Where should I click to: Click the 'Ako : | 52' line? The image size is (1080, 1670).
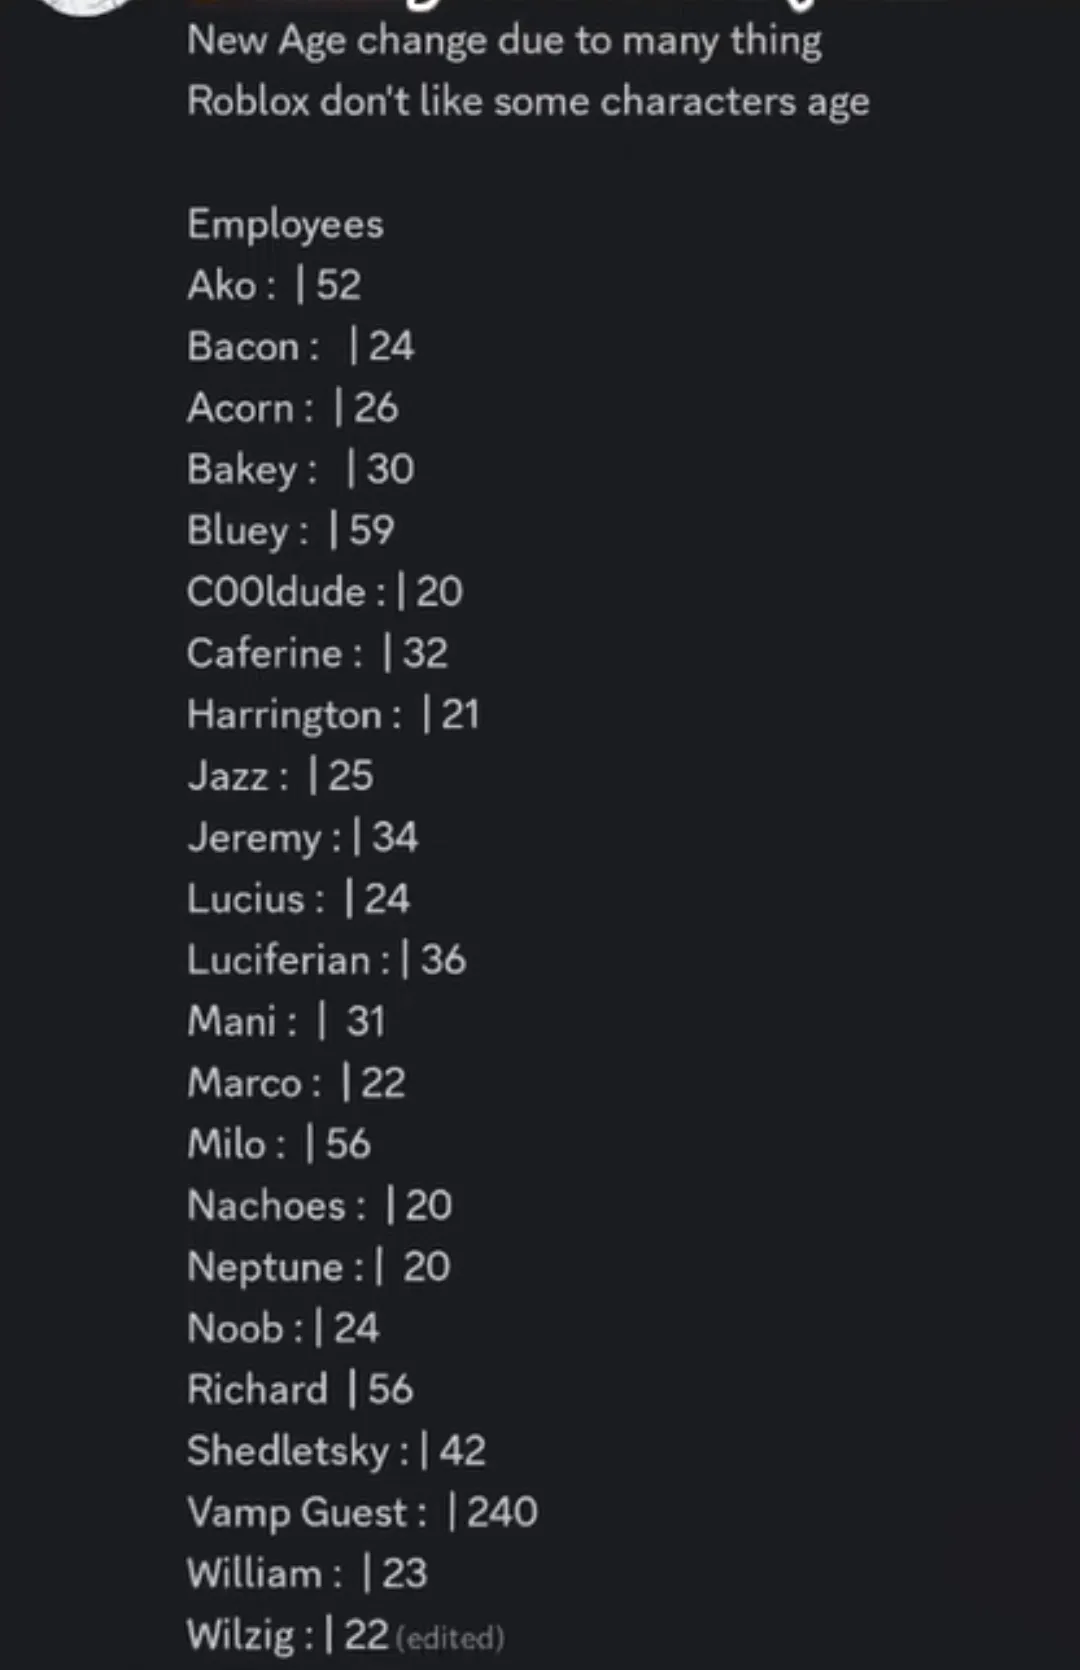pos(274,286)
